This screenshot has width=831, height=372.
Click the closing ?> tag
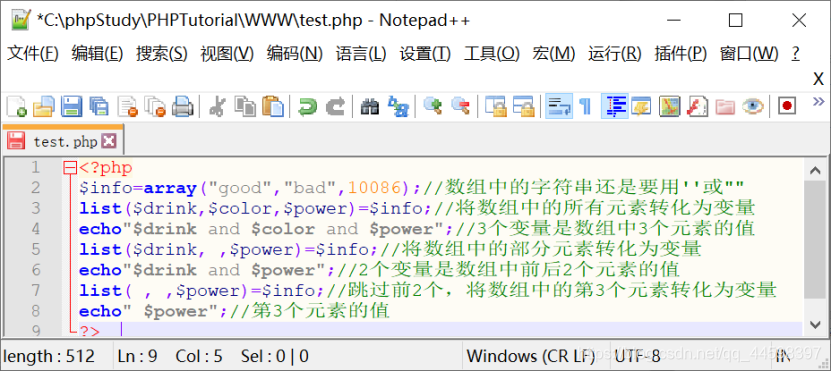click(90, 332)
